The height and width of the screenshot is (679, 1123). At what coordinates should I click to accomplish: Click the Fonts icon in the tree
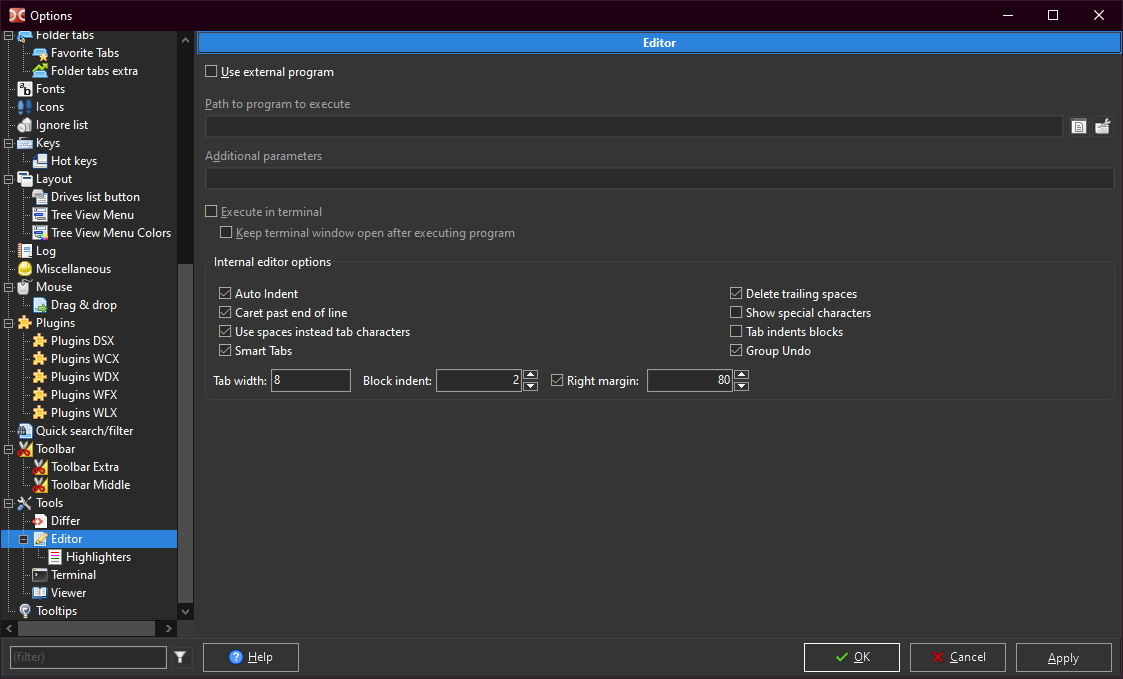(25, 89)
